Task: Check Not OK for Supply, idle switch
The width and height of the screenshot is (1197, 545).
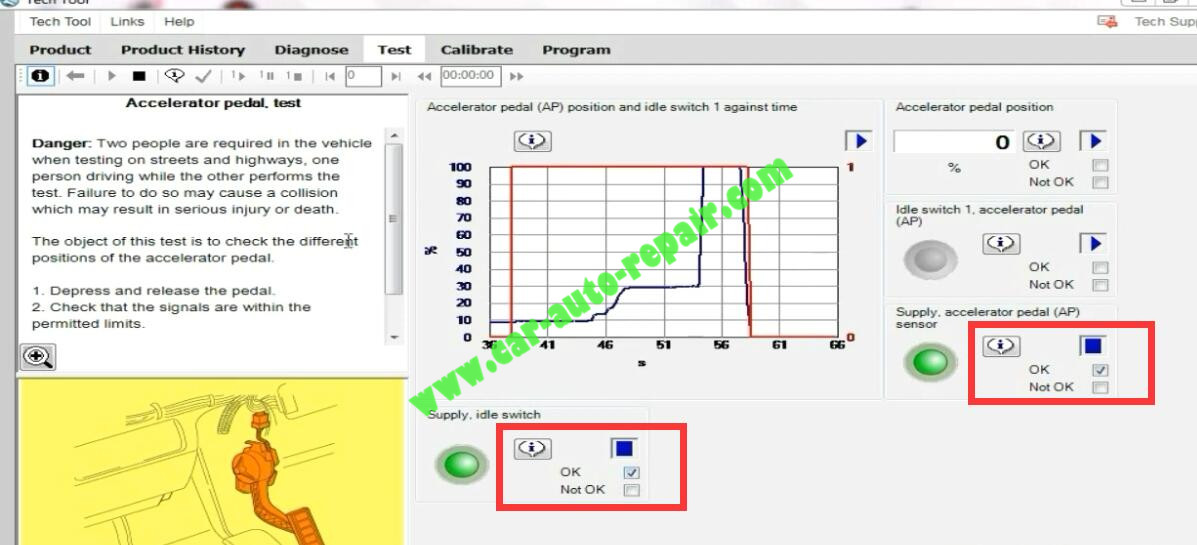Action: coord(631,490)
